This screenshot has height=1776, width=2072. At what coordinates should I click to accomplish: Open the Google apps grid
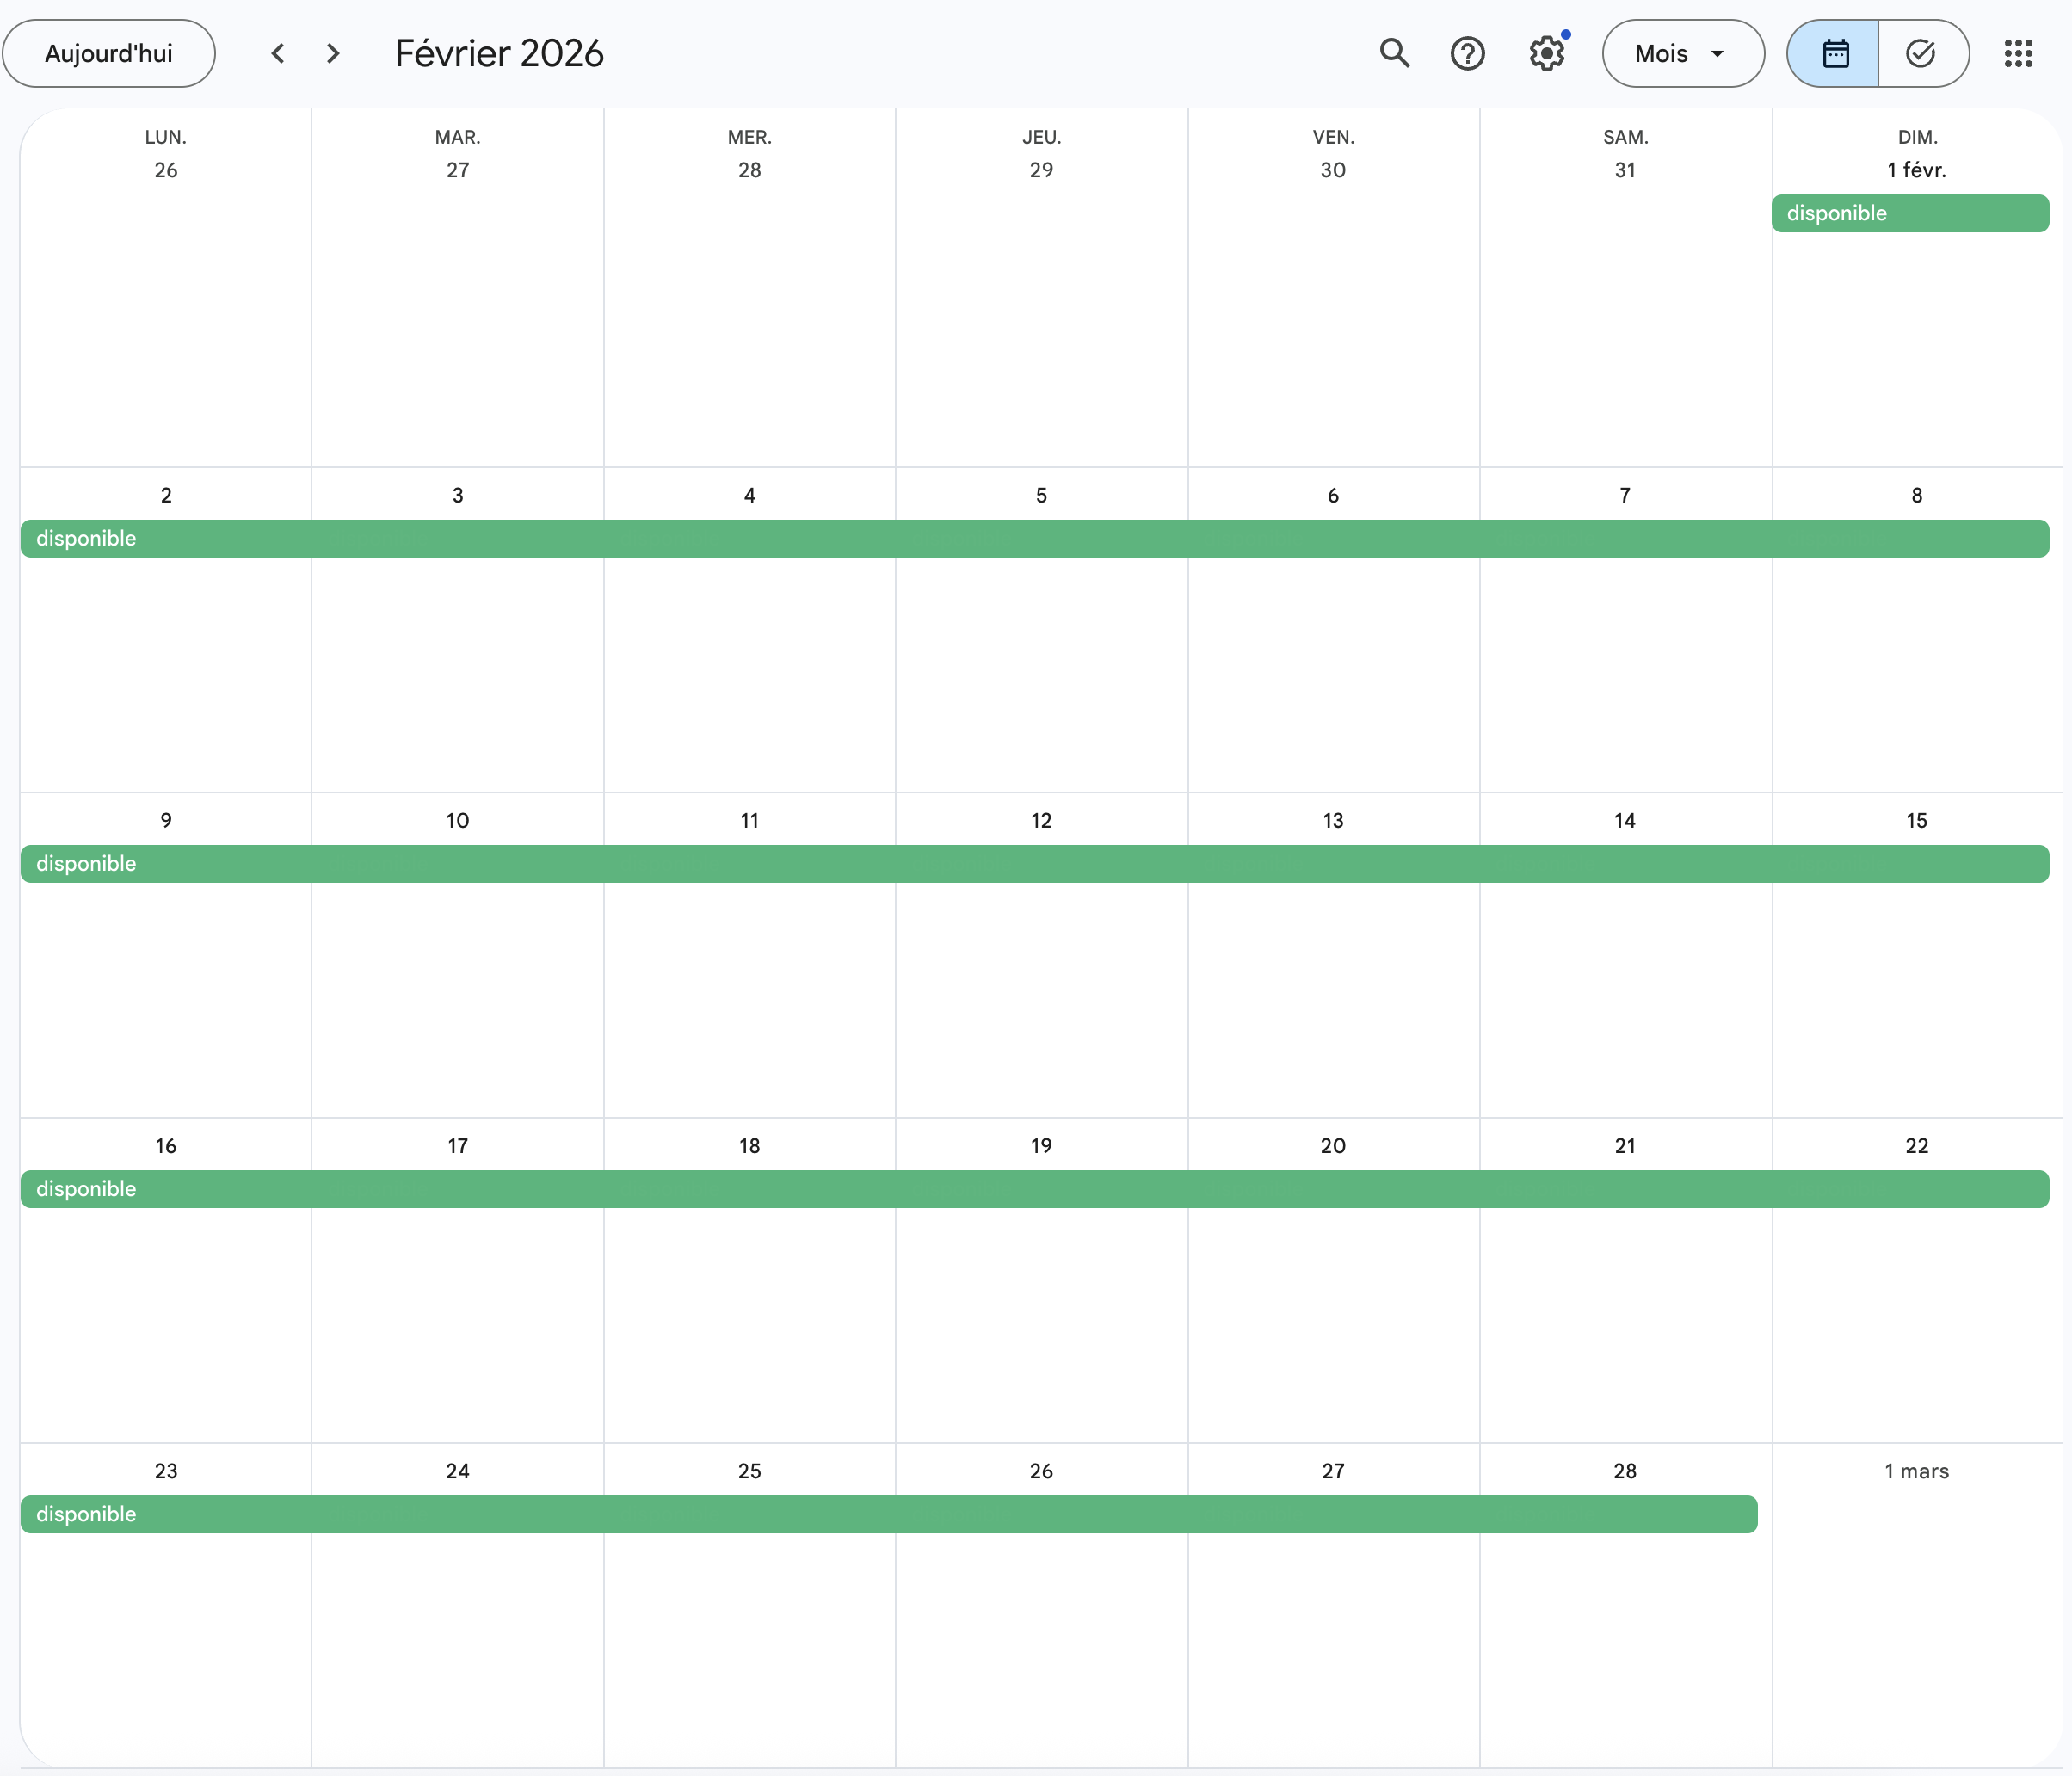(2018, 53)
